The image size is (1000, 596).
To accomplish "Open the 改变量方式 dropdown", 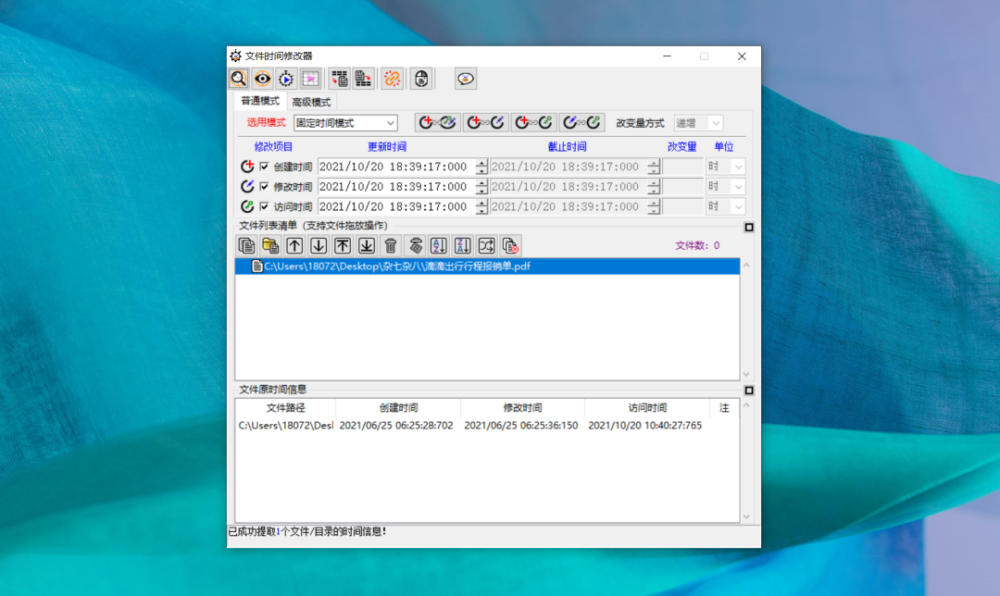I will (698, 123).
